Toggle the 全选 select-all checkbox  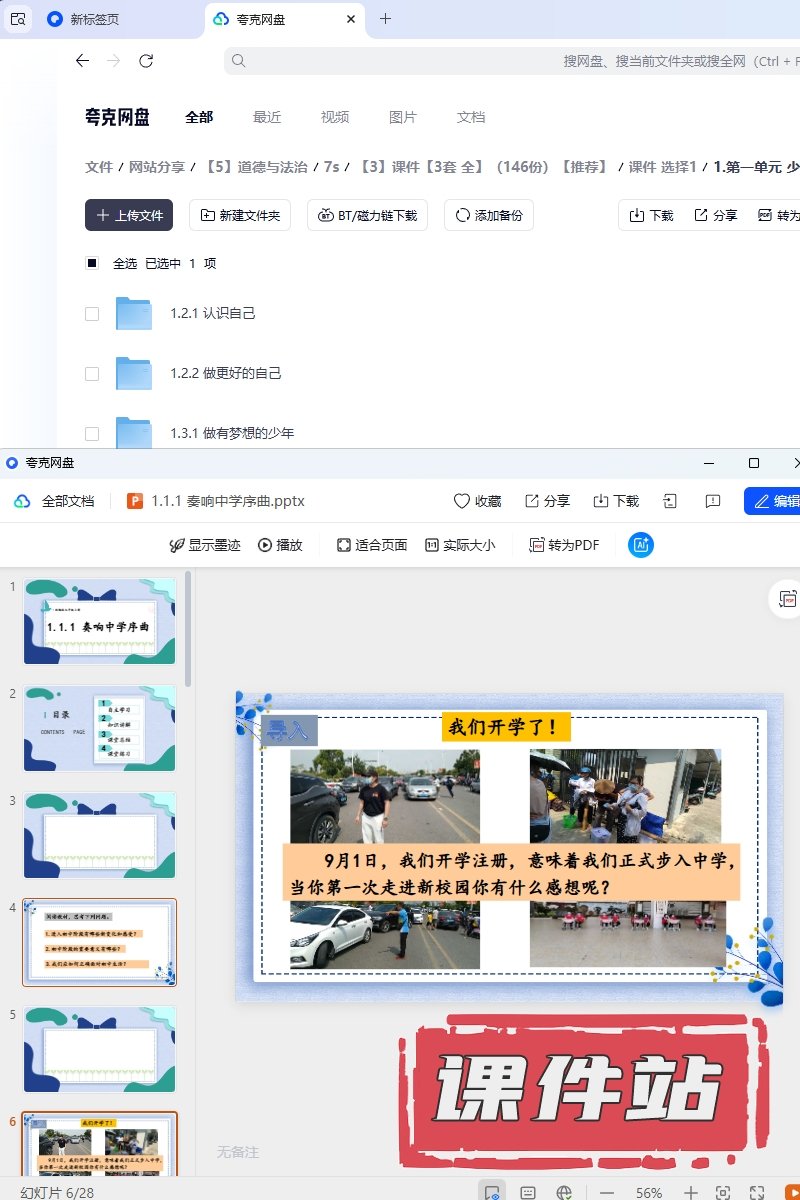tap(92, 263)
